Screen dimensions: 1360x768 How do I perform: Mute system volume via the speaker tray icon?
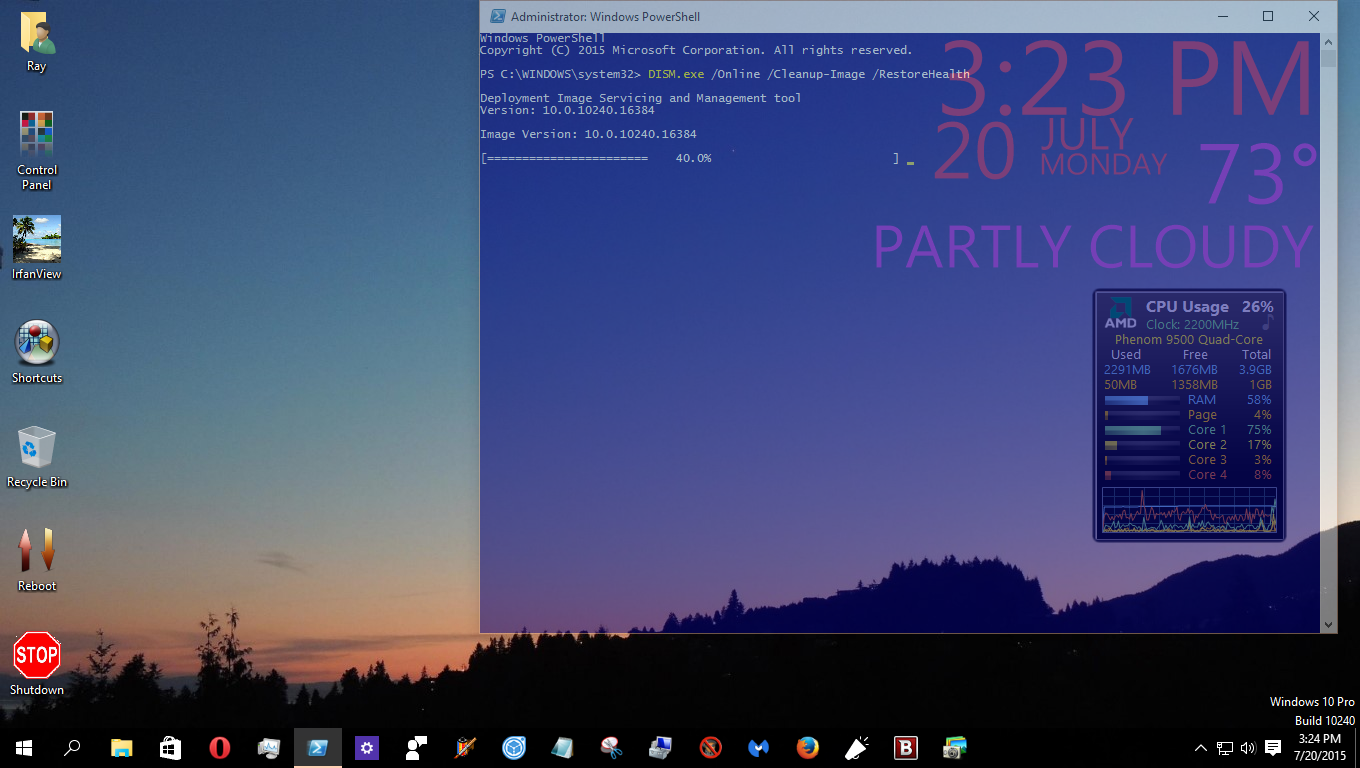(1247, 747)
